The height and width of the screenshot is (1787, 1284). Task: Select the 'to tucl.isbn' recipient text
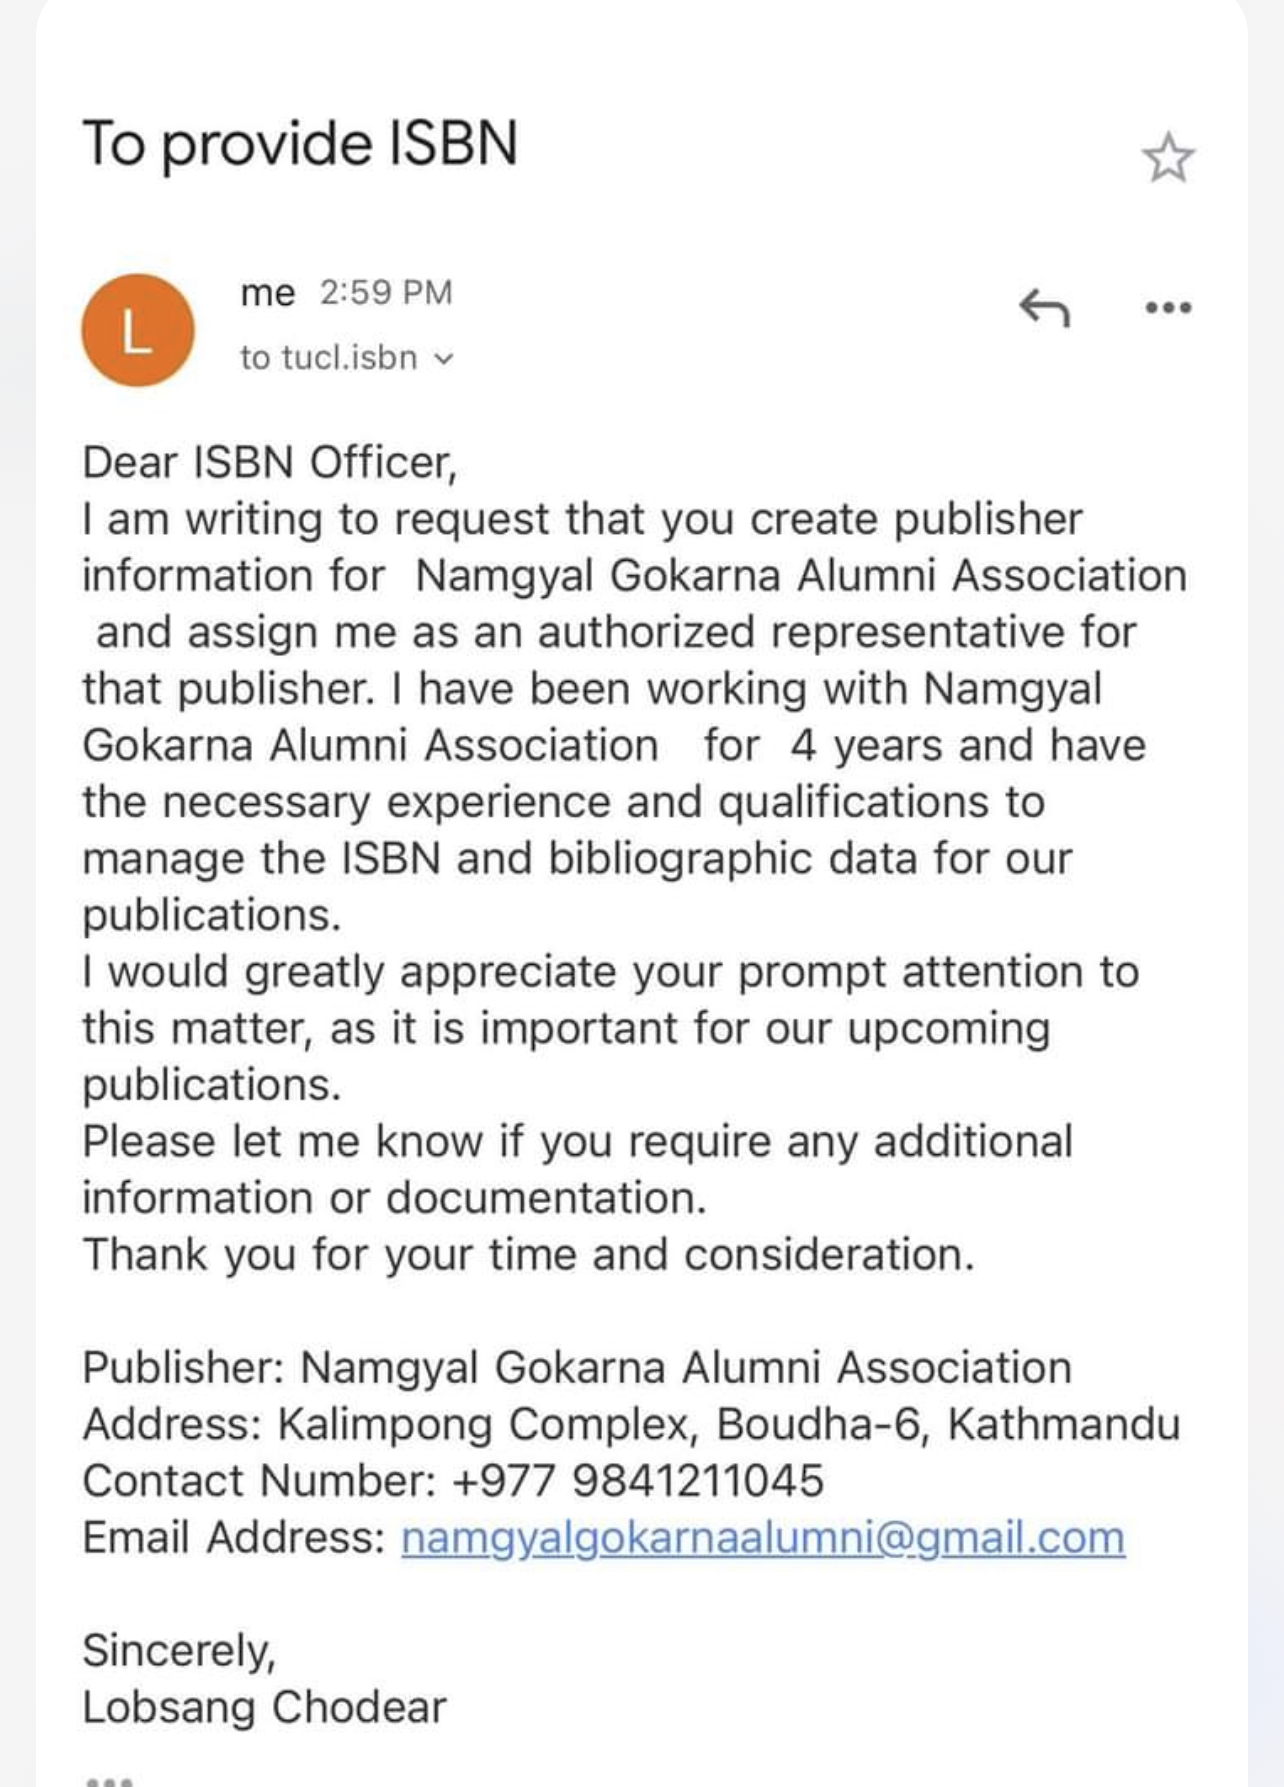coord(328,357)
